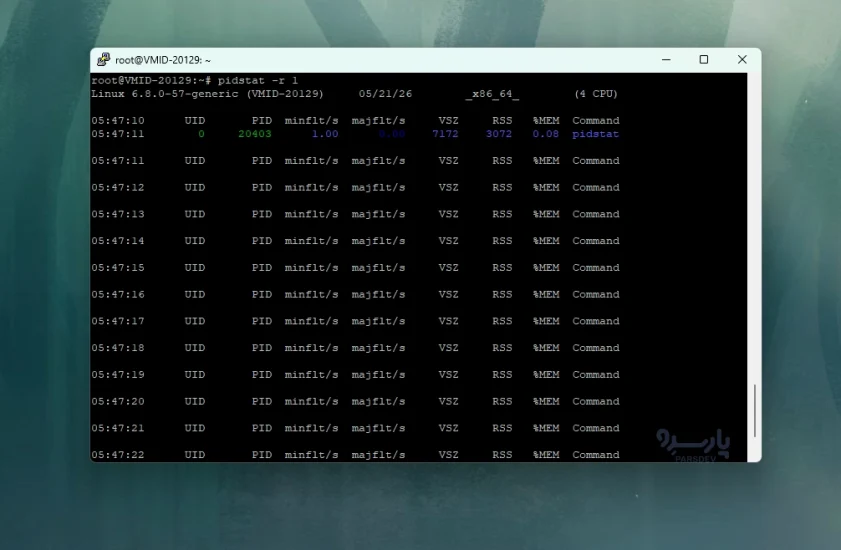Minimize the root@VMID-20129 terminal window

666,60
